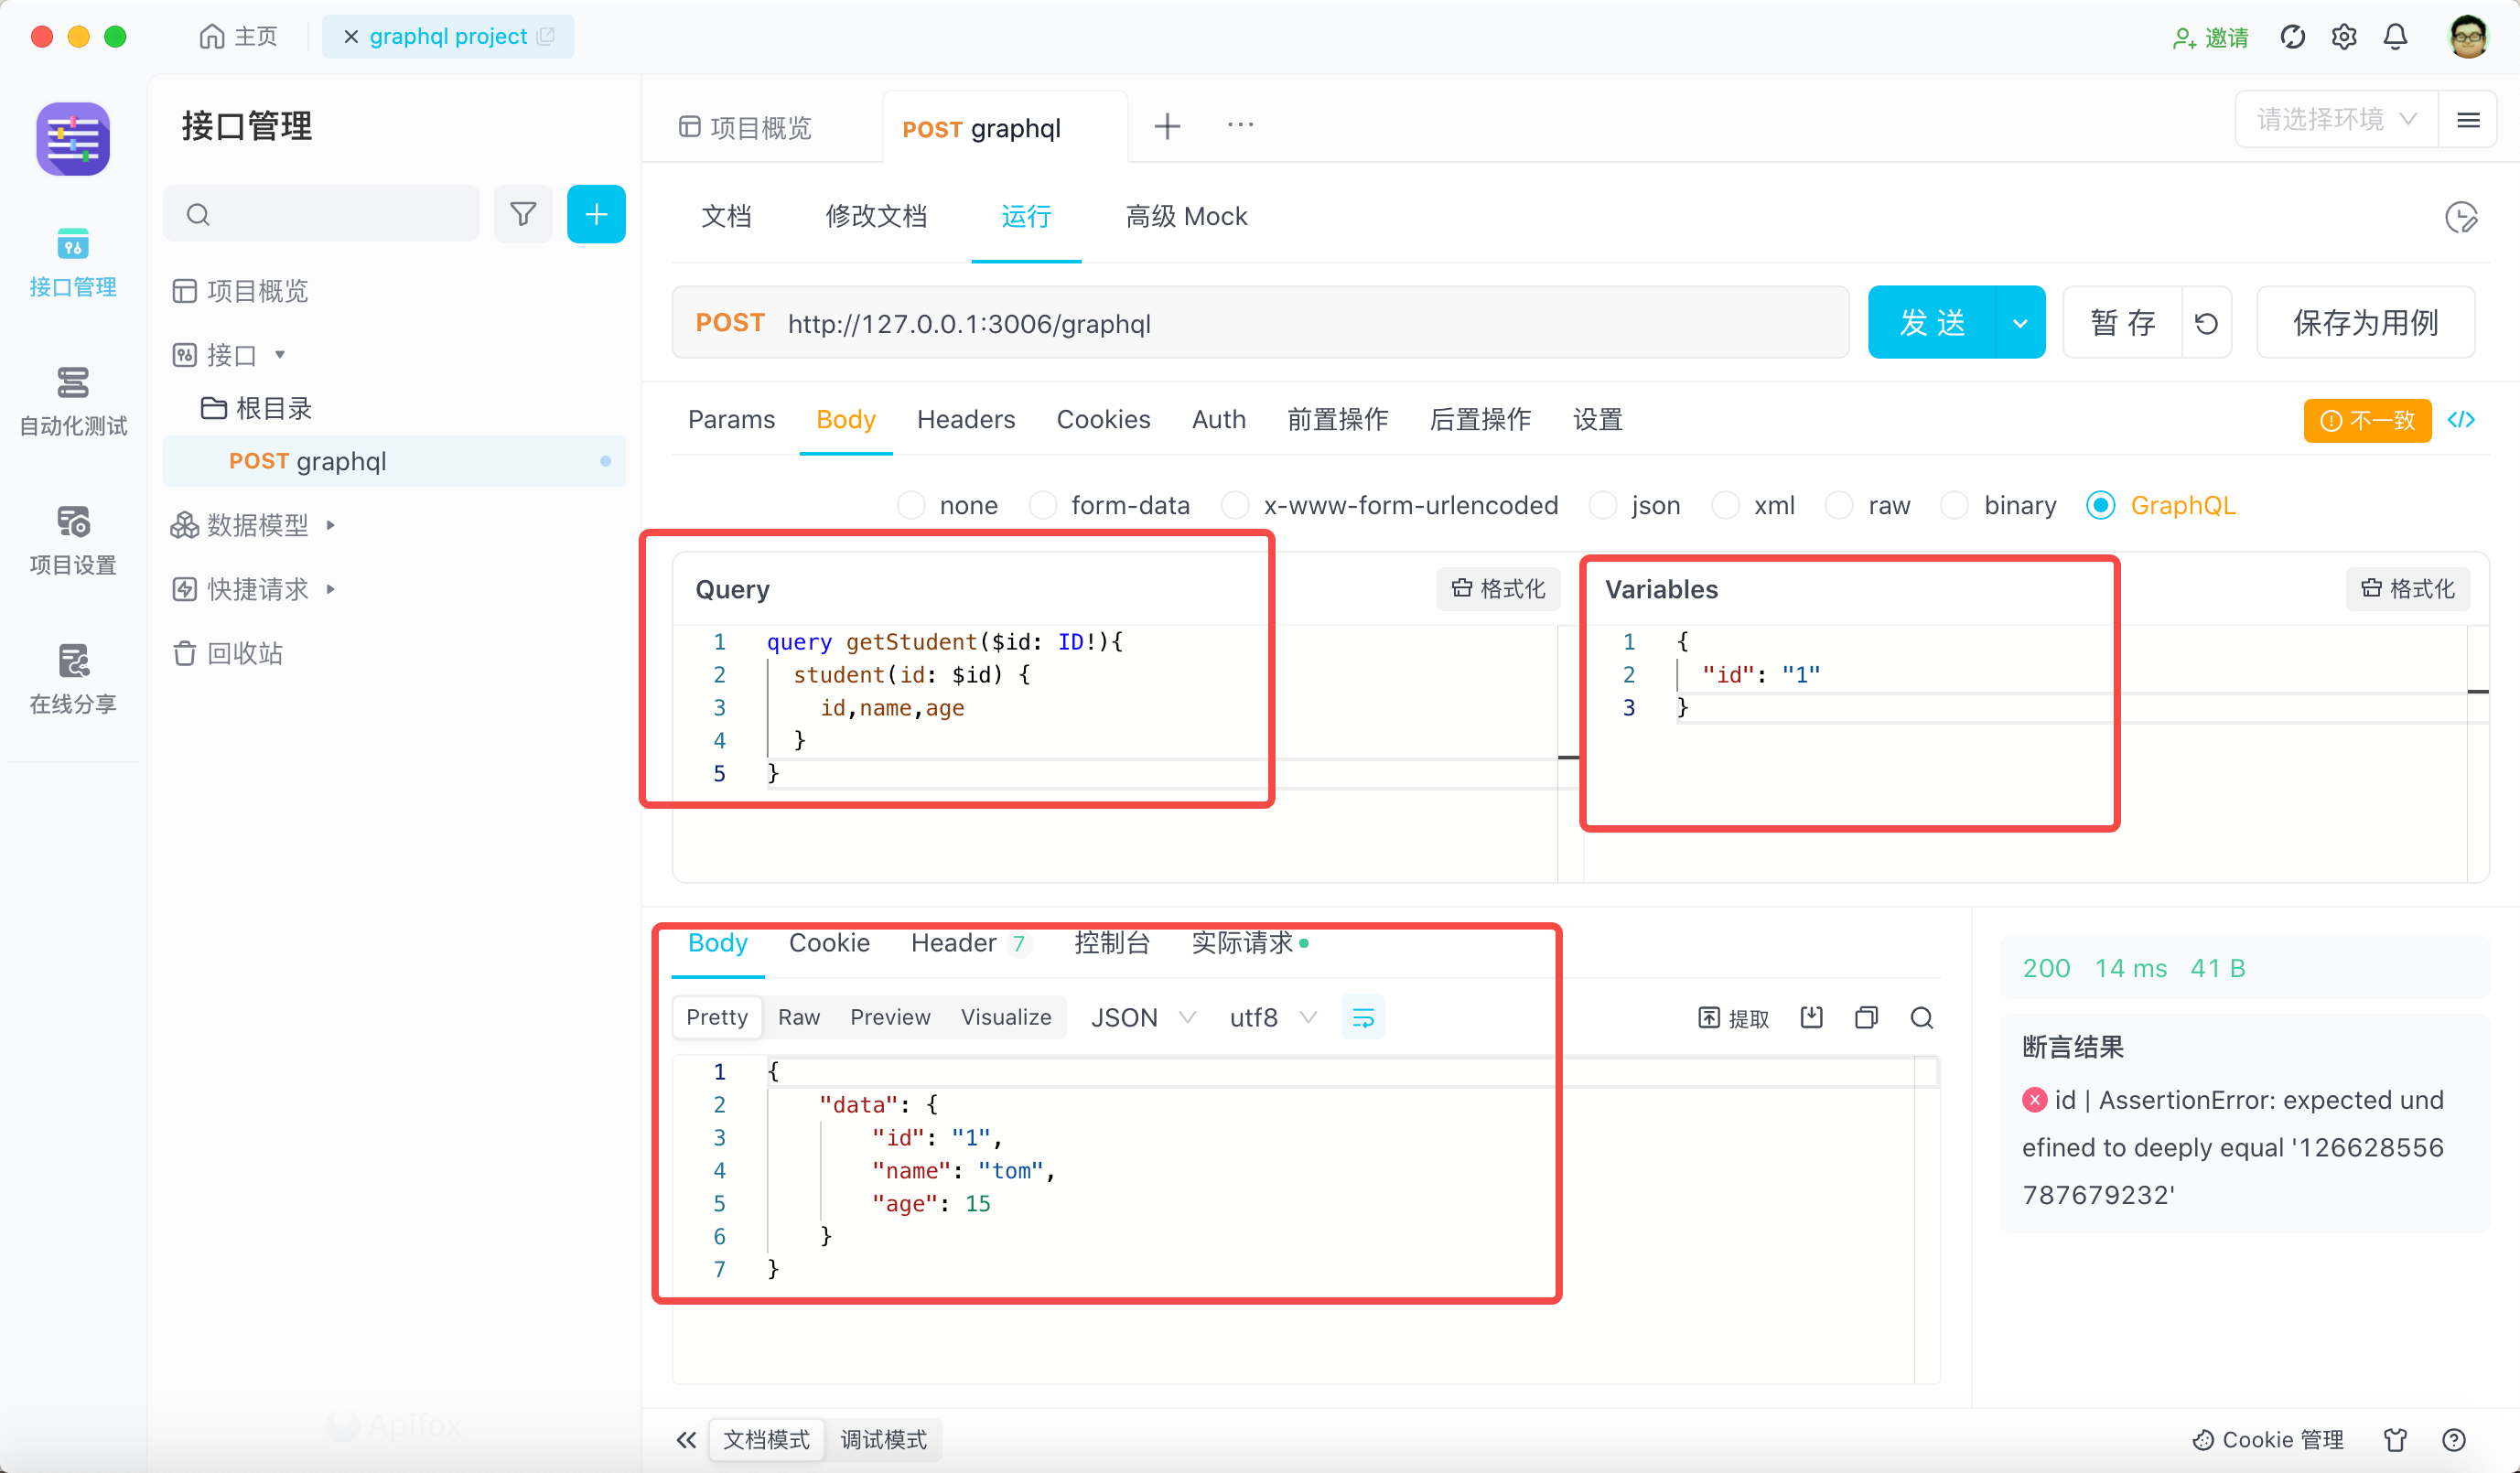Click 格式化 button in Query panel
The height and width of the screenshot is (1473, 2520).
tap(1498, 589)
